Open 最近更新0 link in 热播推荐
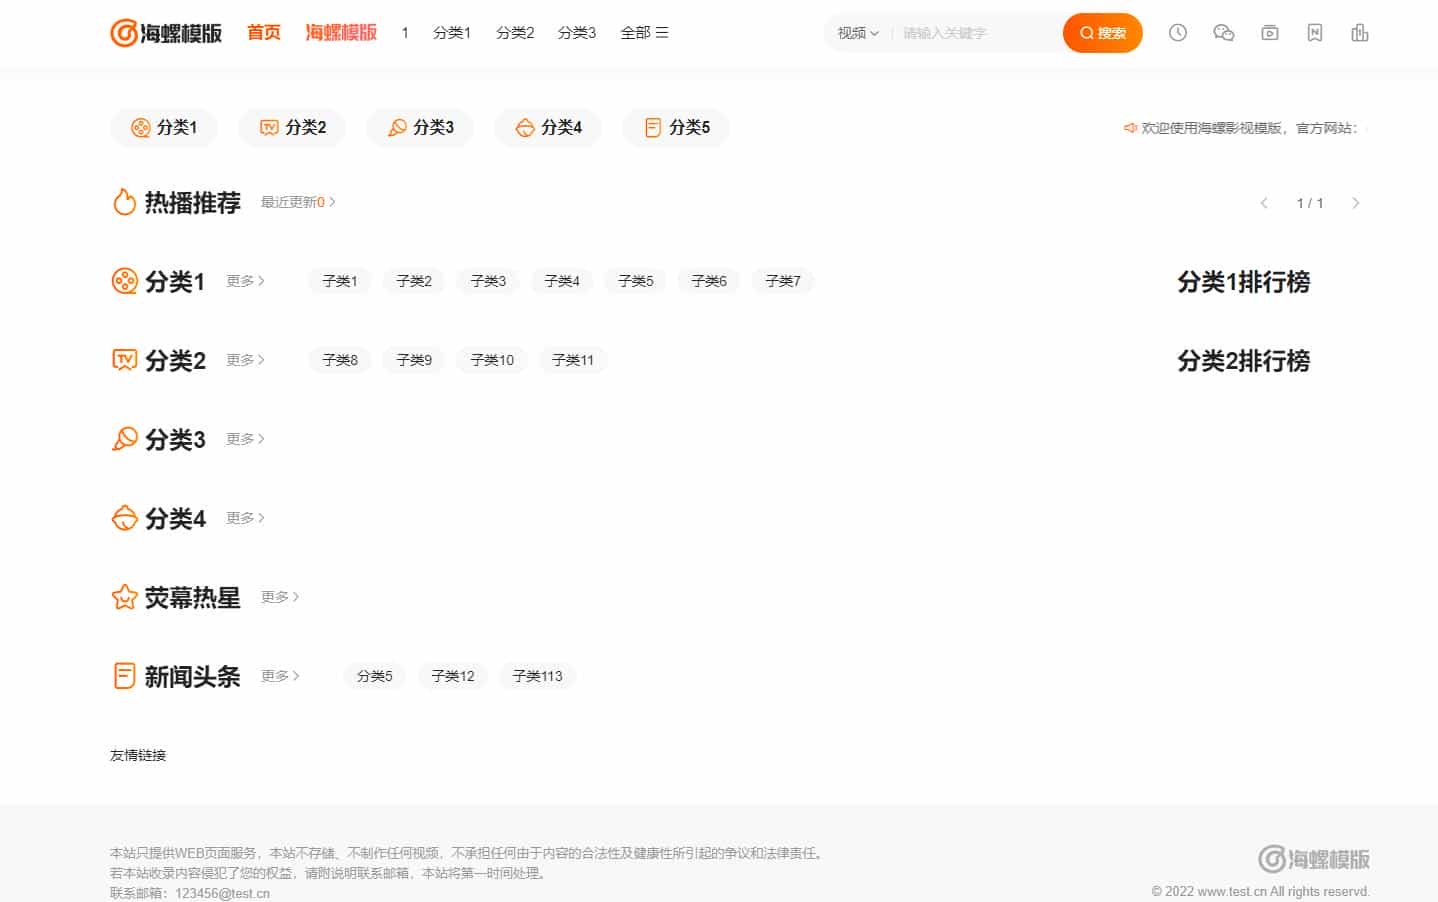Image resolution: width=1438 pixels, height=902 pixels. (x=298, y=202)
